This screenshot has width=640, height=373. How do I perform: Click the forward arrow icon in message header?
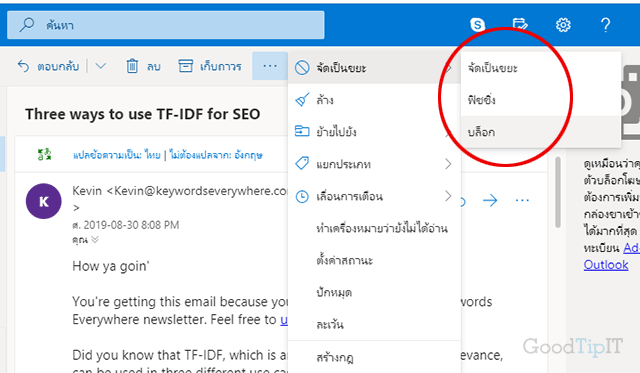coord(490,200)
